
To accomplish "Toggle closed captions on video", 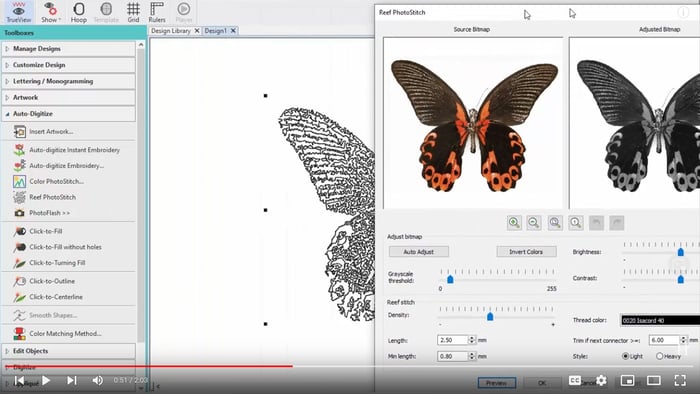I will point(575,380).
